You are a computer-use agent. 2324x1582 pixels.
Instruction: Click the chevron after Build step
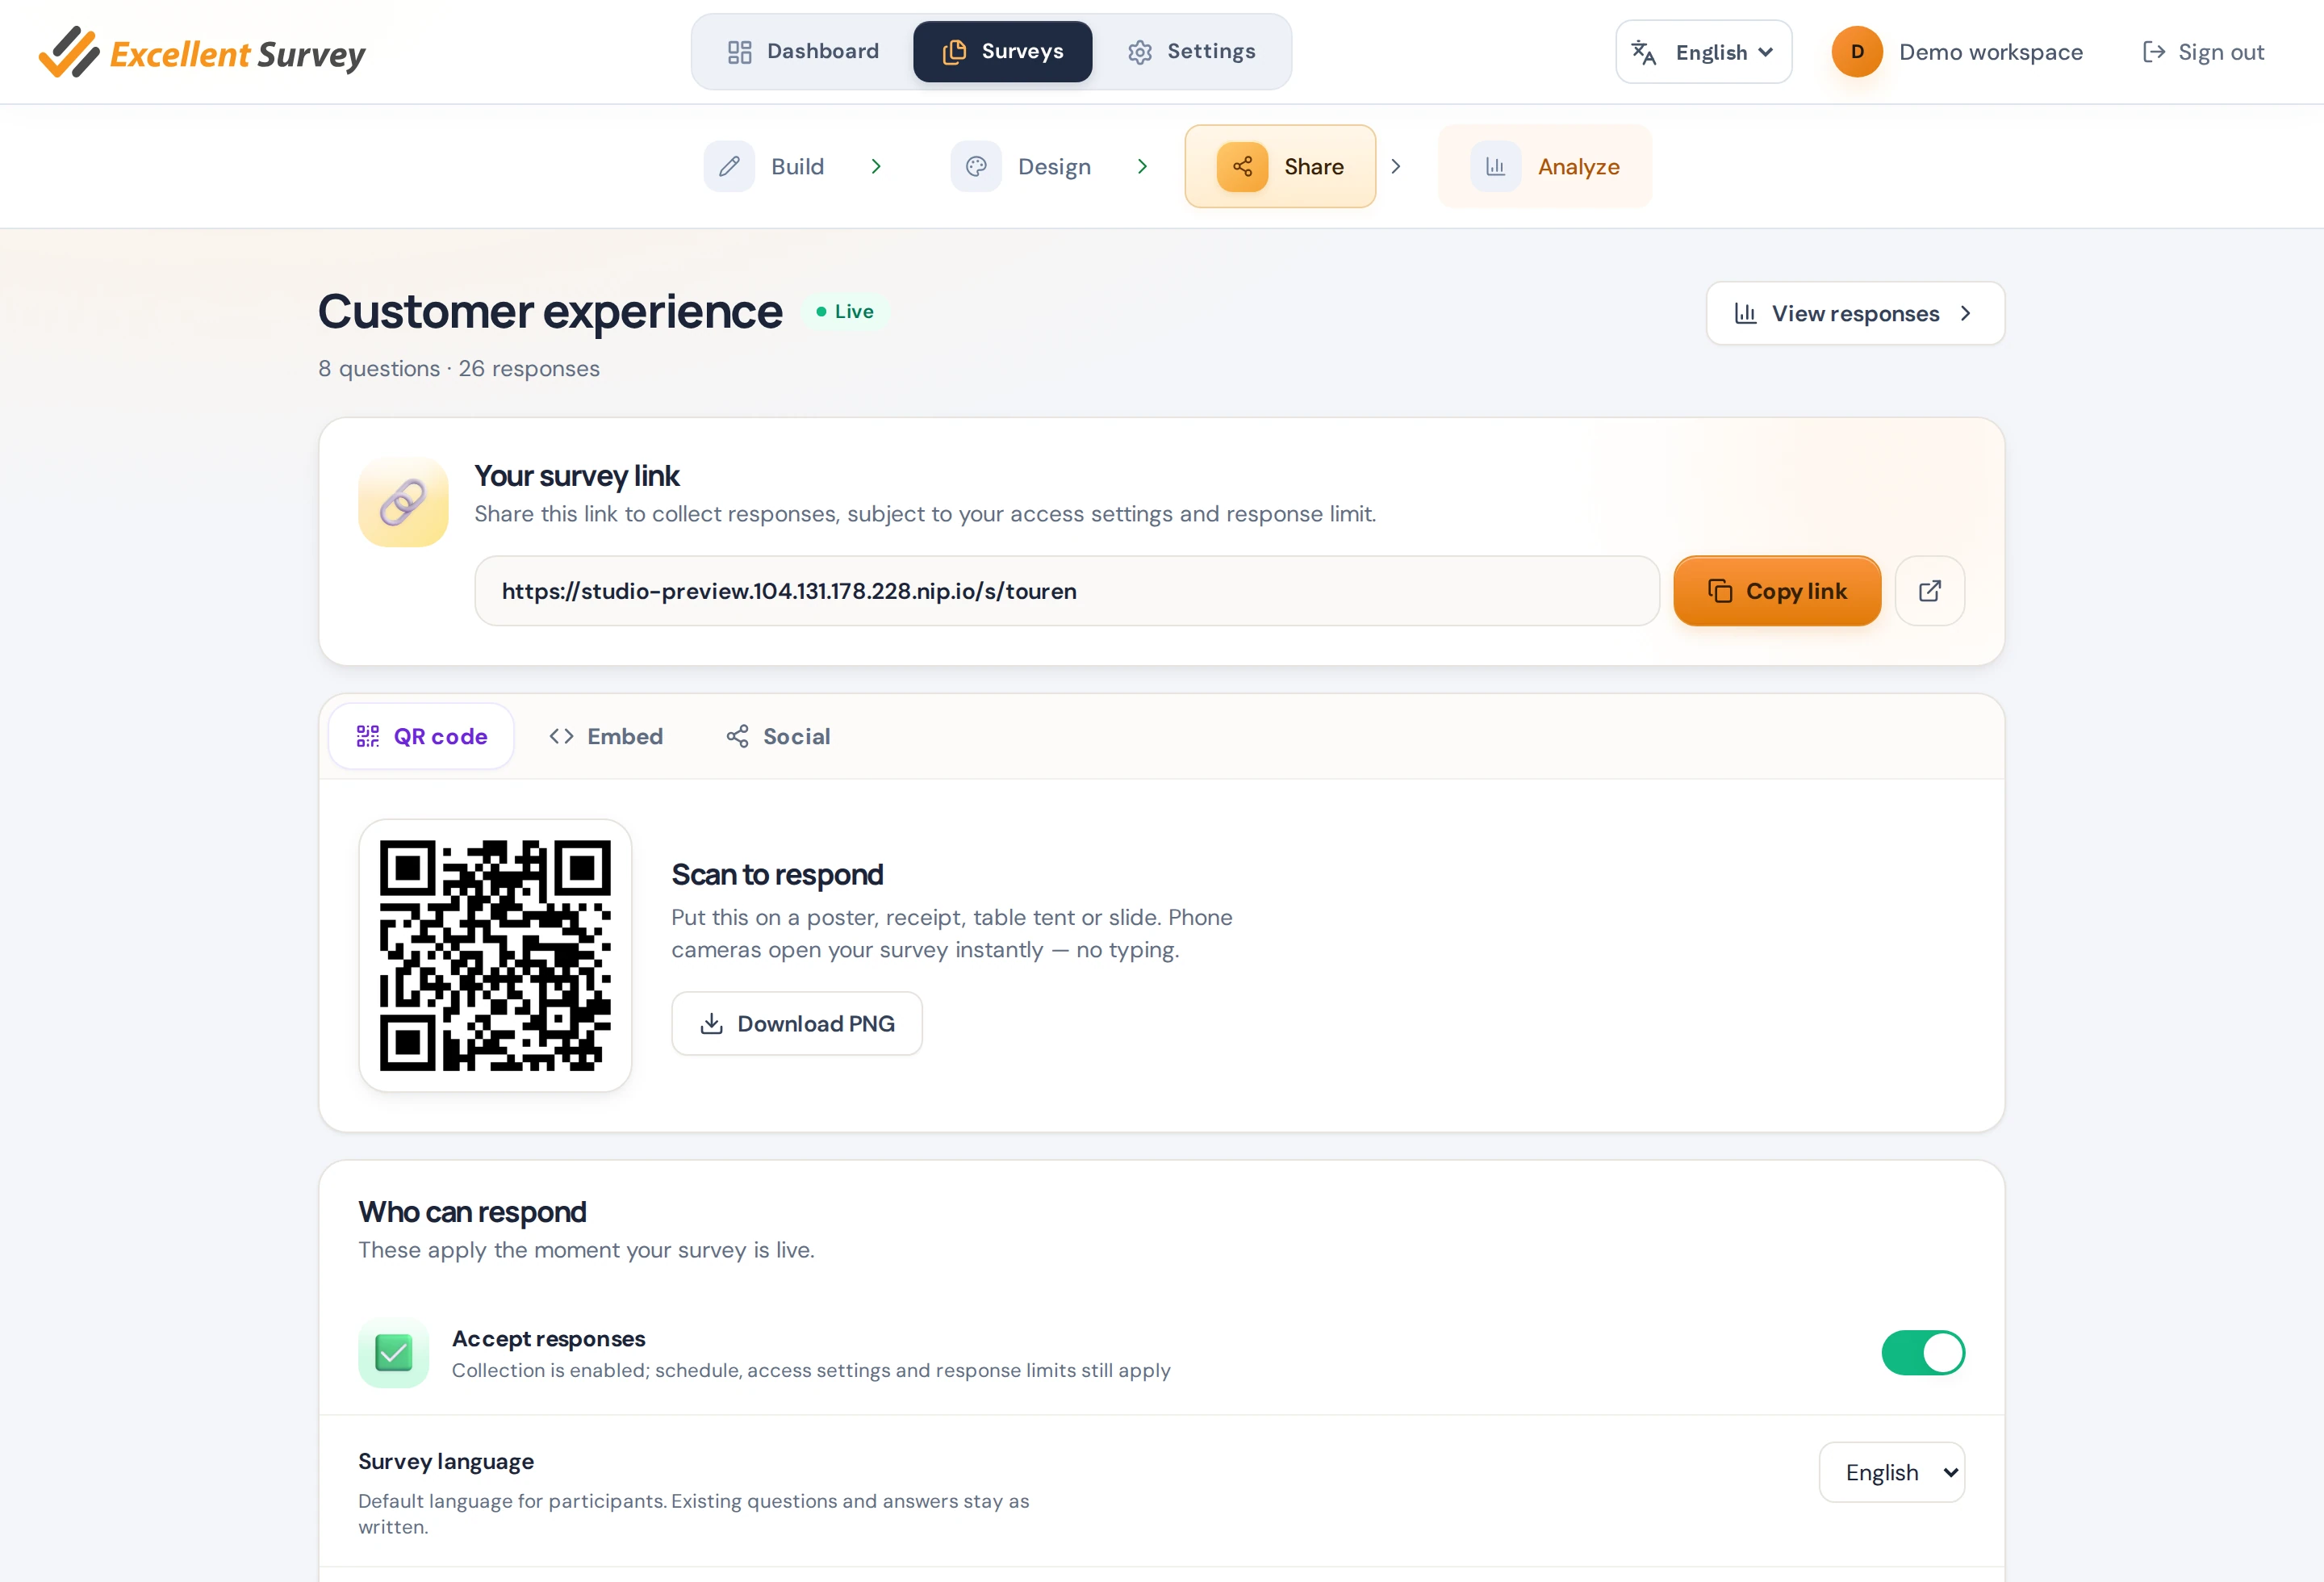(x=876, y=166)
